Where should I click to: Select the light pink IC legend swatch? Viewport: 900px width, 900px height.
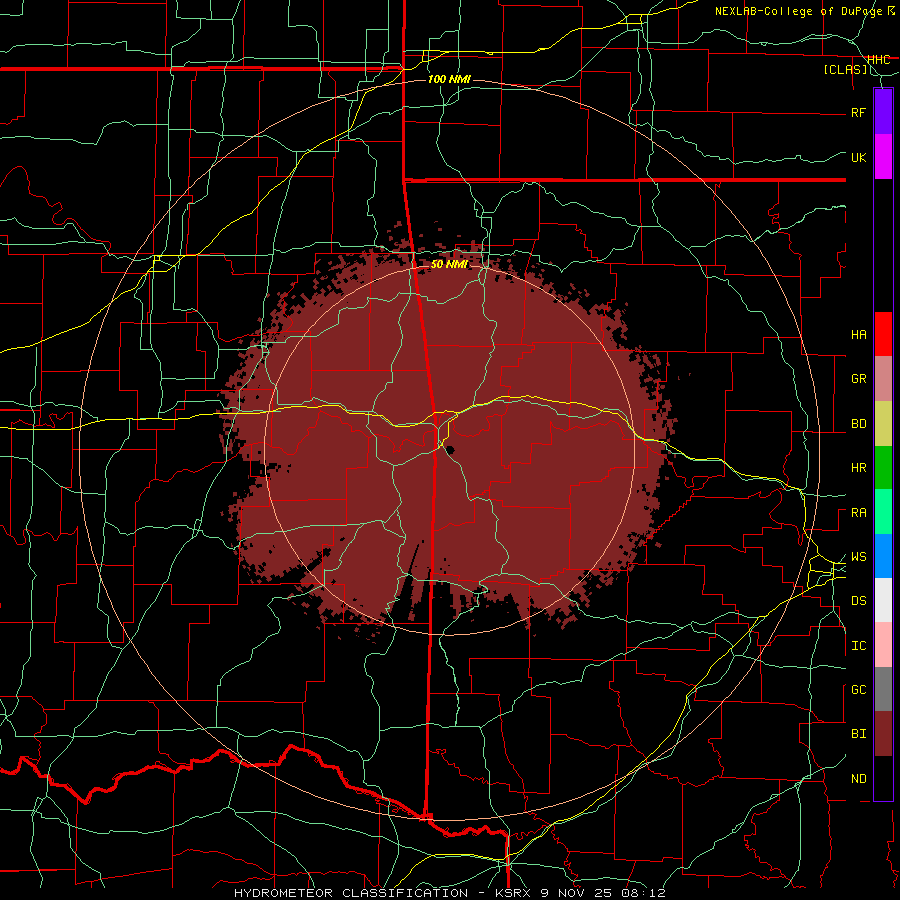pos(883,645)
